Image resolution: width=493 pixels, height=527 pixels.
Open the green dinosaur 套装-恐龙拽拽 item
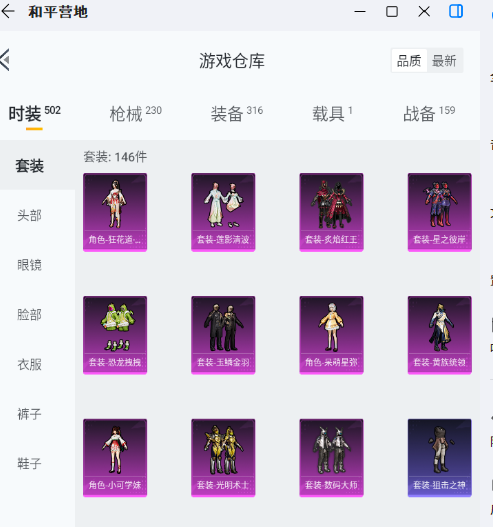coord(115,335)
